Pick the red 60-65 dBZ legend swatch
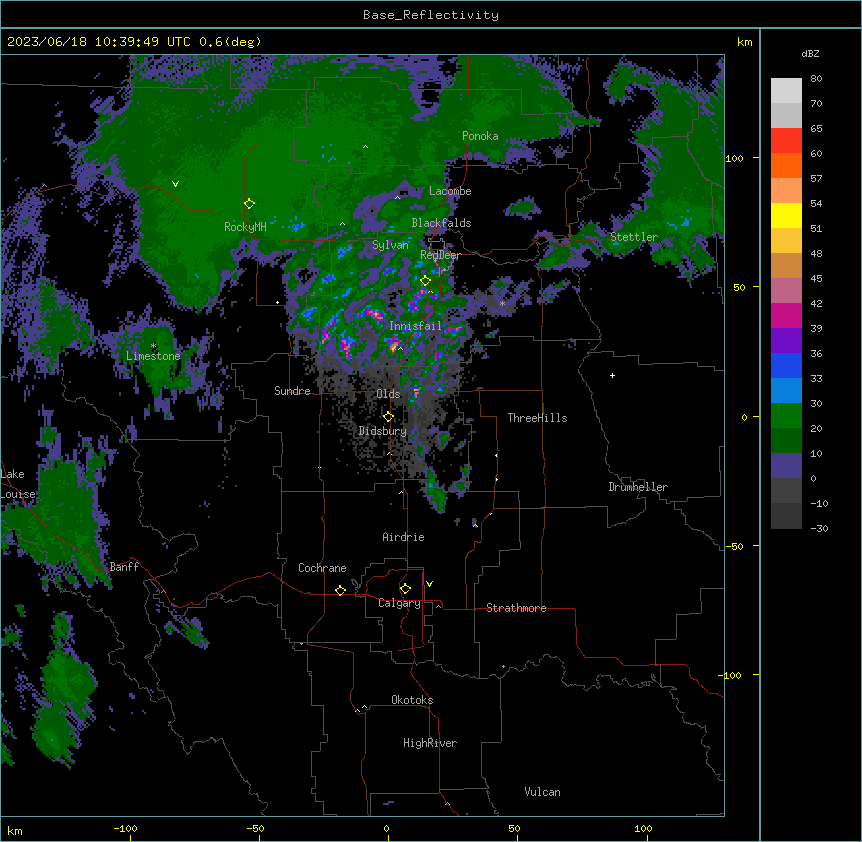Image resolution: width=862 pixels, height=842 pixels. [786, 141]
